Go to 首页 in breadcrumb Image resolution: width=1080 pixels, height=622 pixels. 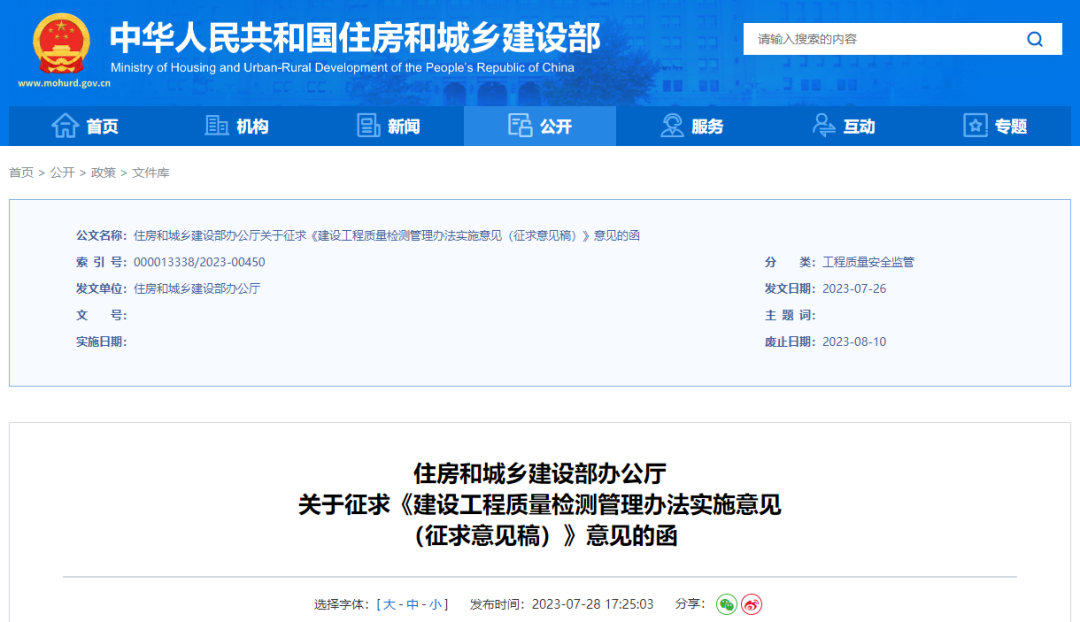[21, 173]
